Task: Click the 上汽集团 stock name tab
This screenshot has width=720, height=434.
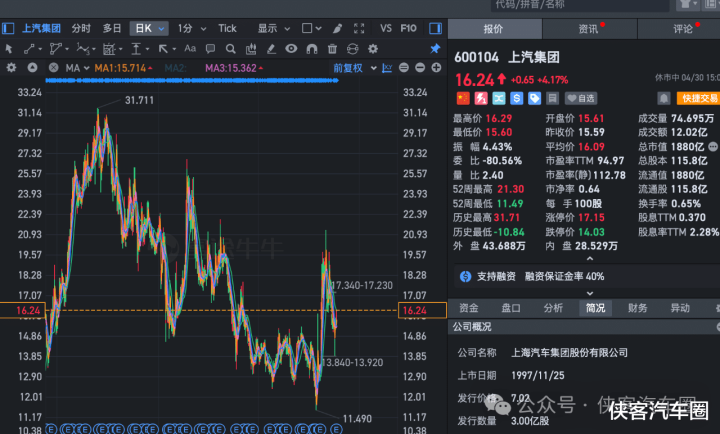Action: tap(41, 28)
